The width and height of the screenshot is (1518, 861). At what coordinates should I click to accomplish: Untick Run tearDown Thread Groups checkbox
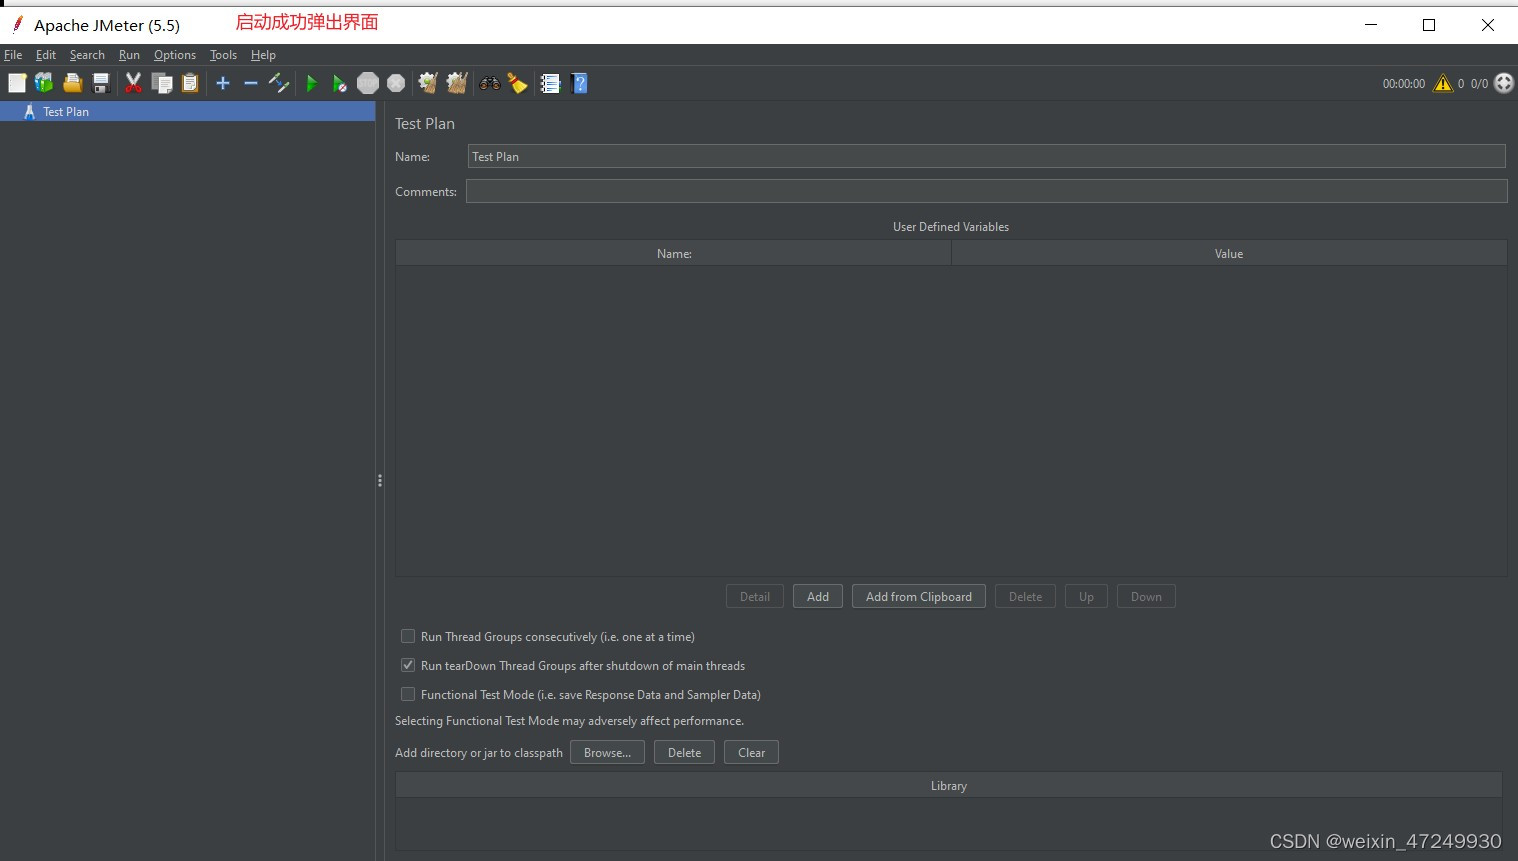click(408, 665)
